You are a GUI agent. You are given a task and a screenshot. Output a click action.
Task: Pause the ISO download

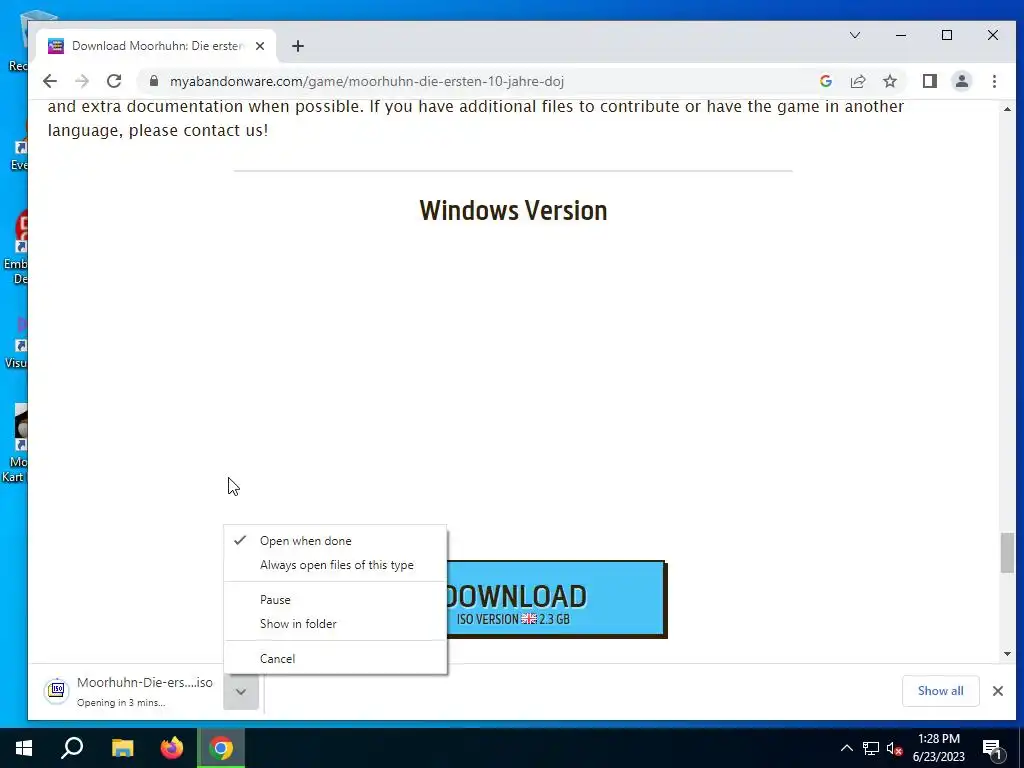tap(335, 600)
